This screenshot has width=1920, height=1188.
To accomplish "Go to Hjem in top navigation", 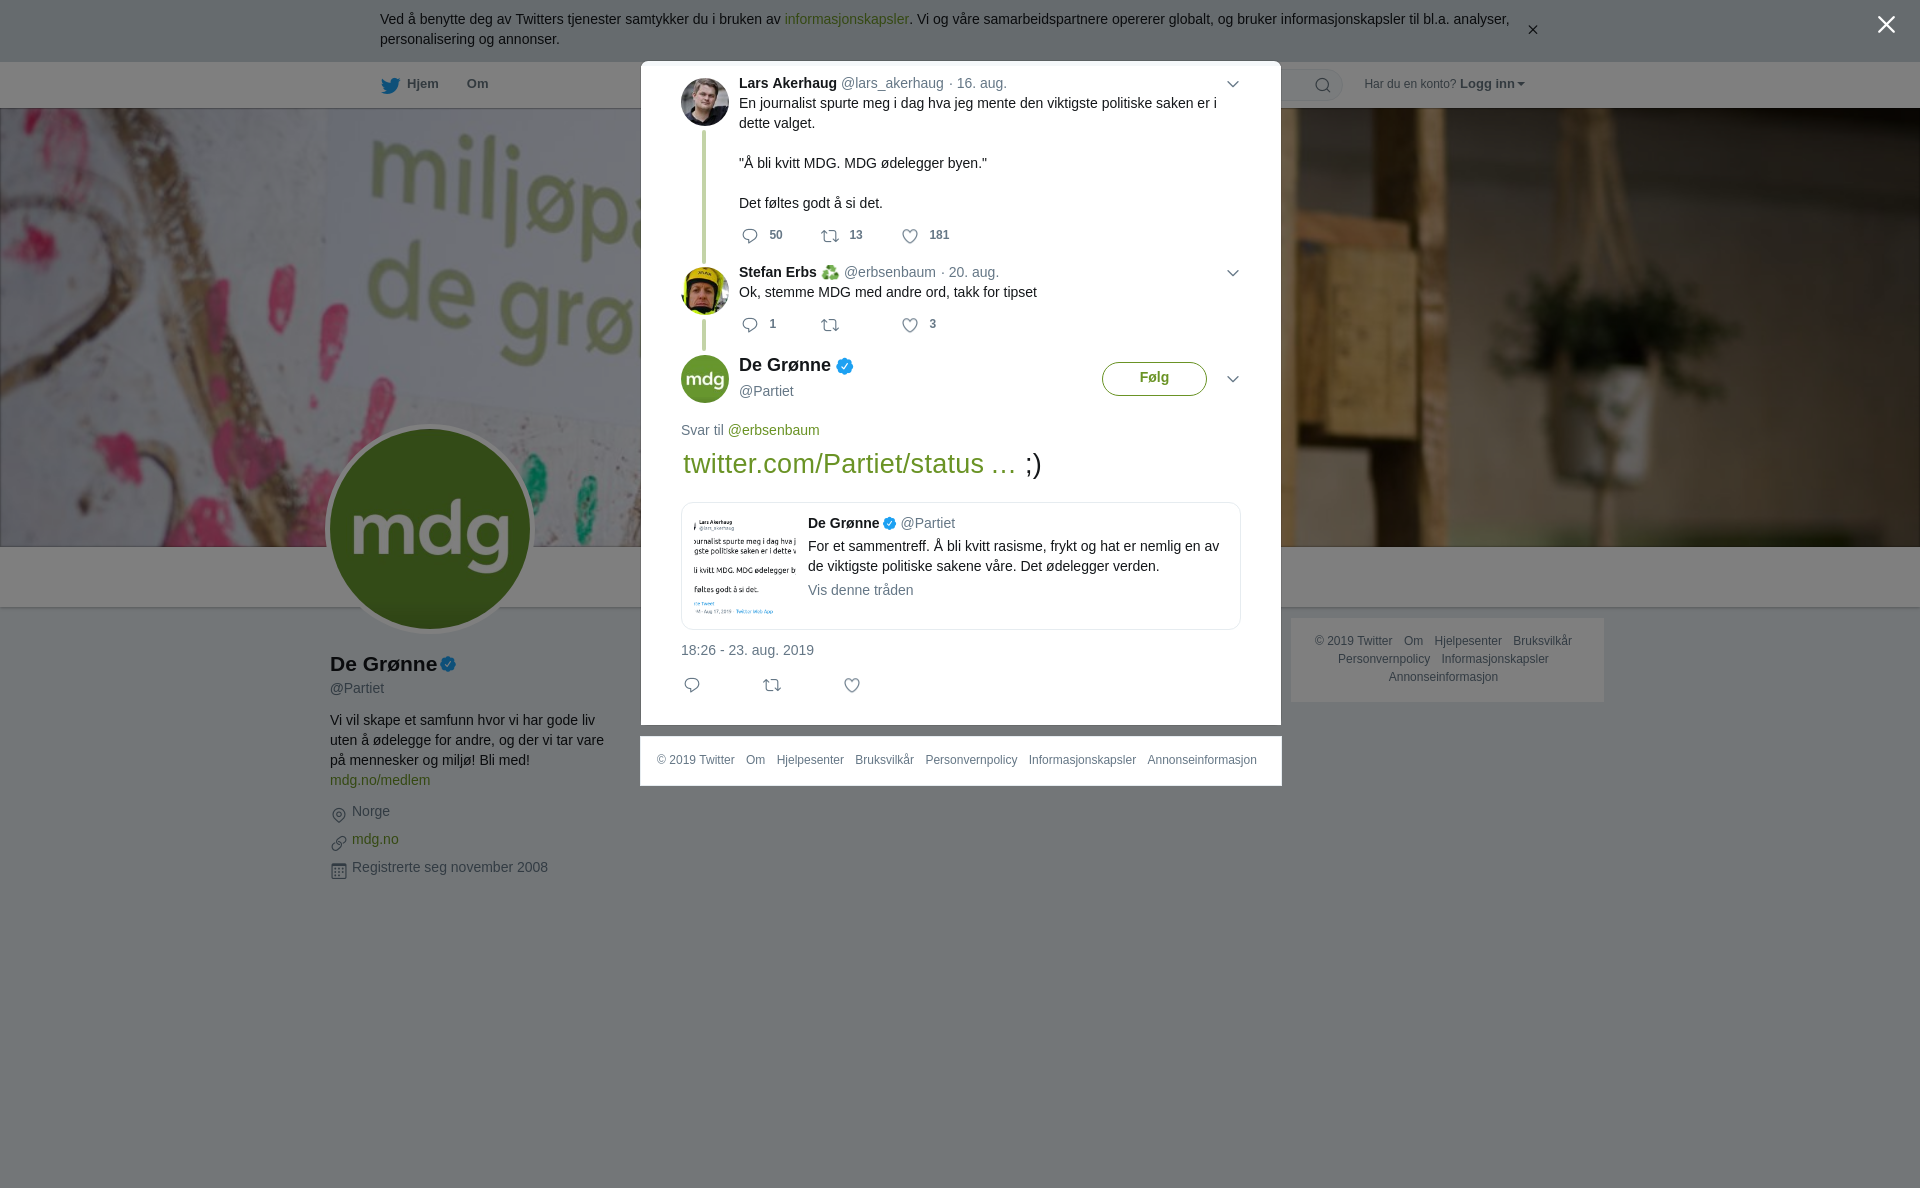I will [410, 84].
